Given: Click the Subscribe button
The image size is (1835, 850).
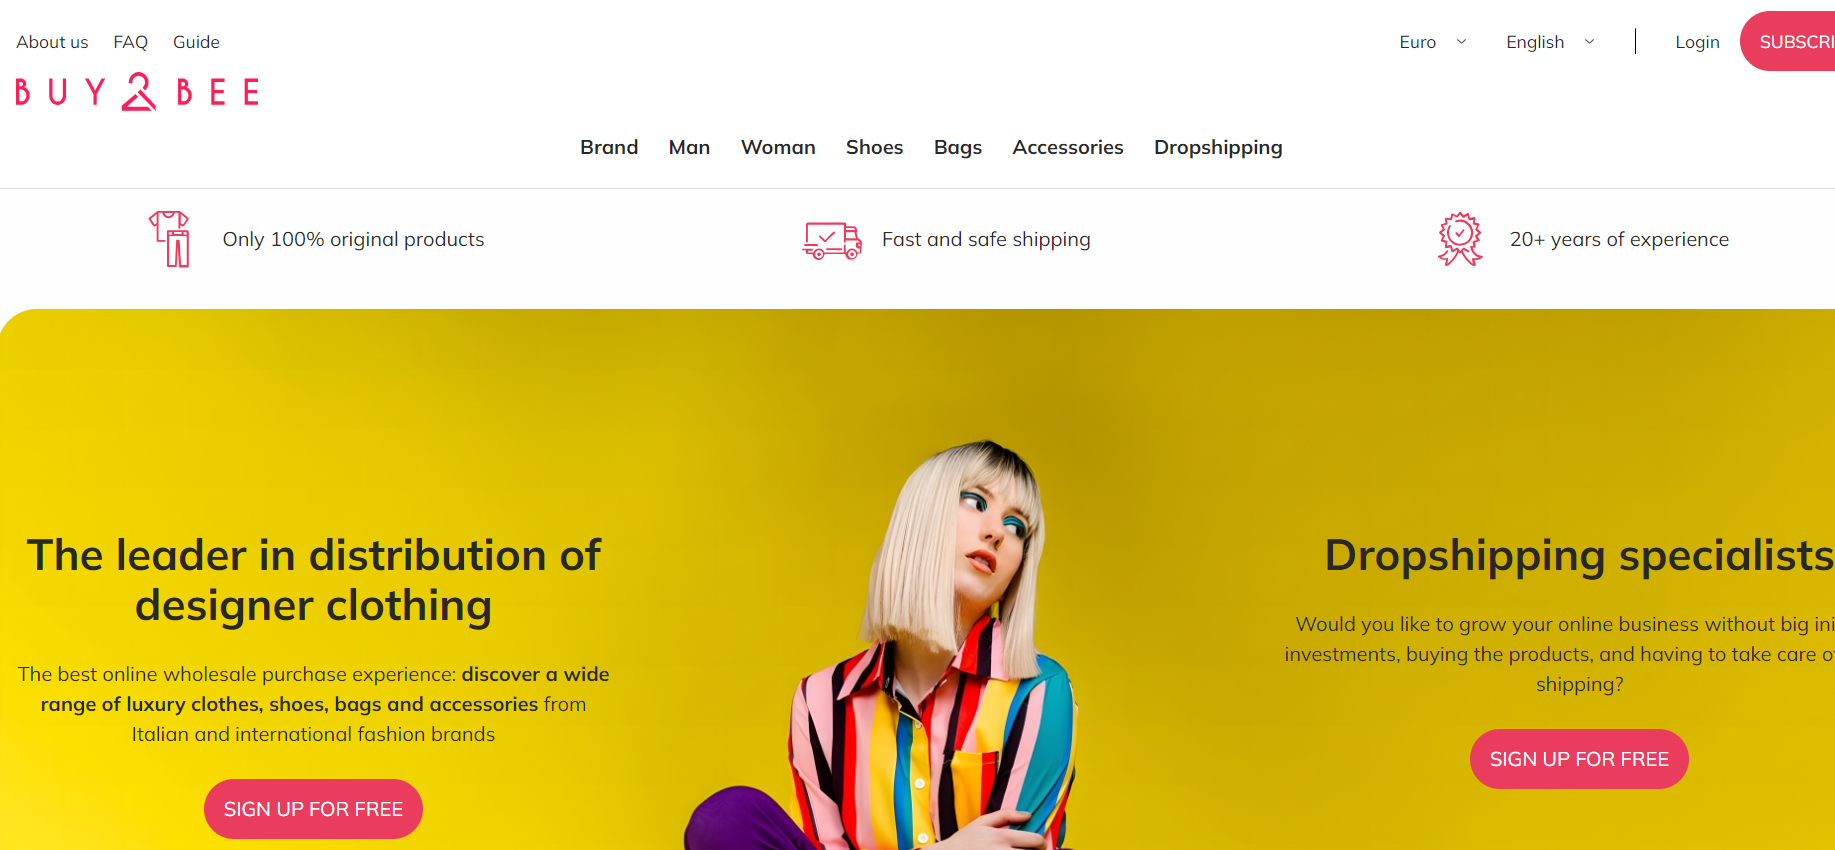Looking at the screenshot, I should pos(1788,41).
